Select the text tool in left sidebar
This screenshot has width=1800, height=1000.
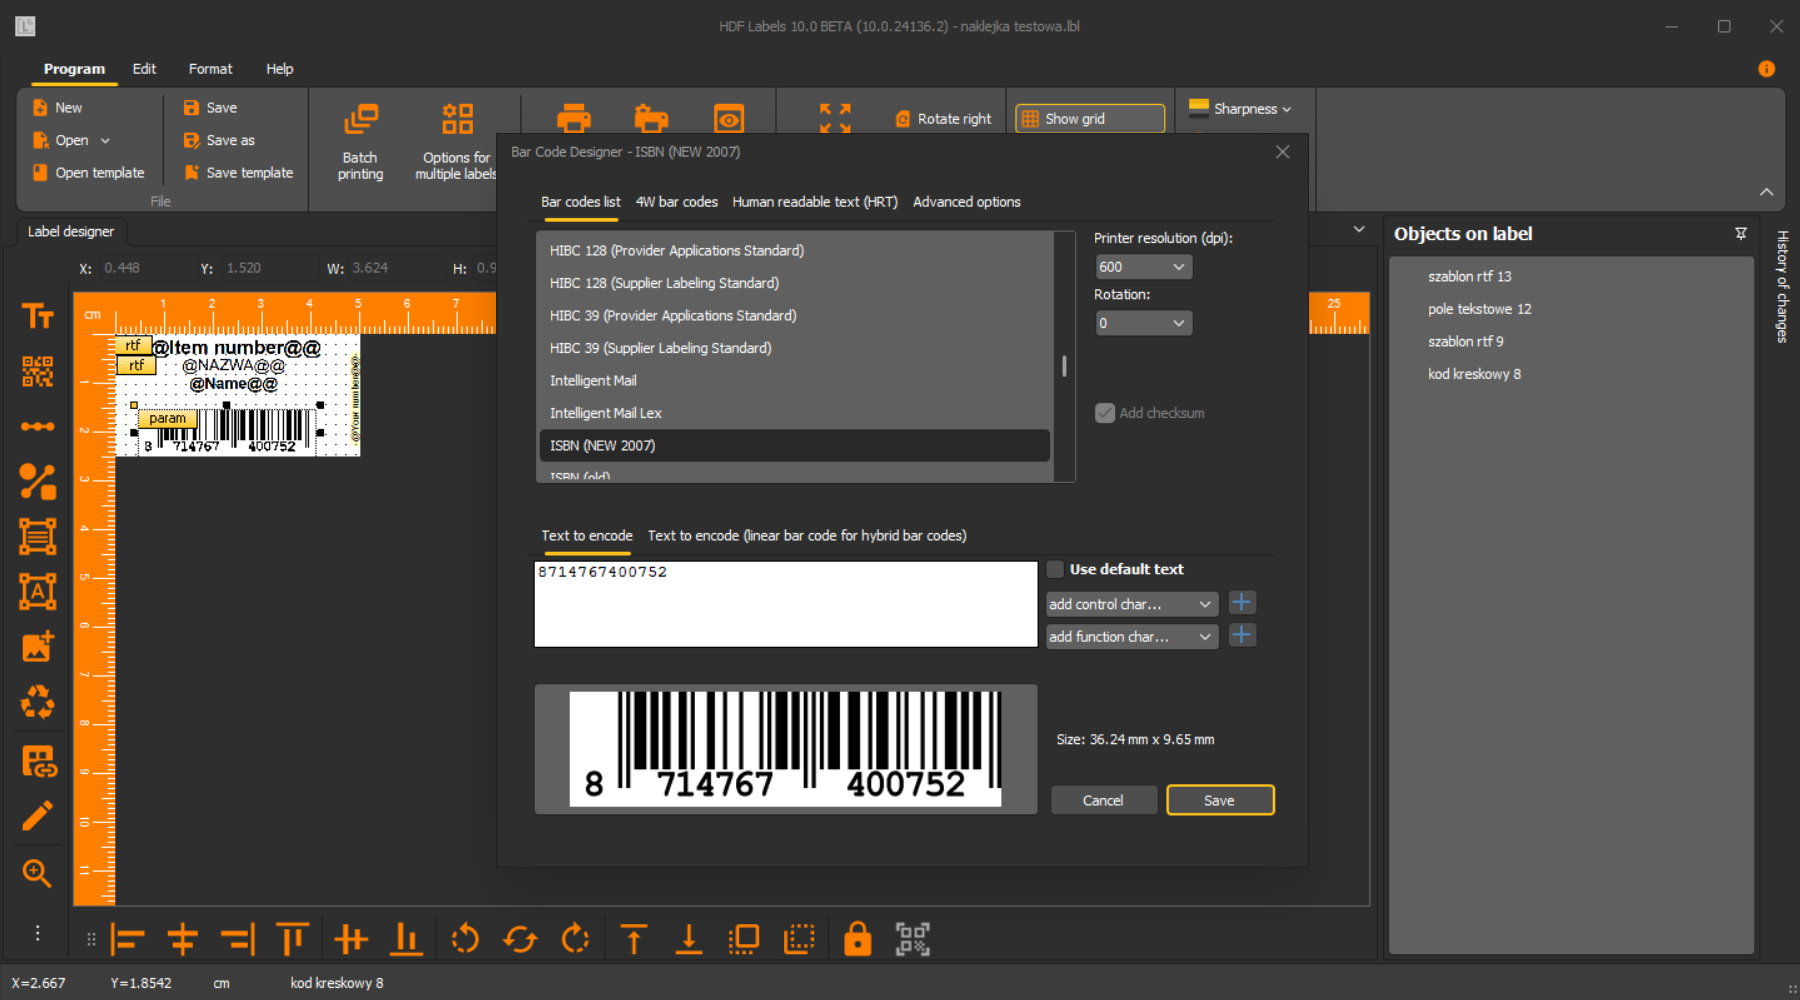click(37, 317)
